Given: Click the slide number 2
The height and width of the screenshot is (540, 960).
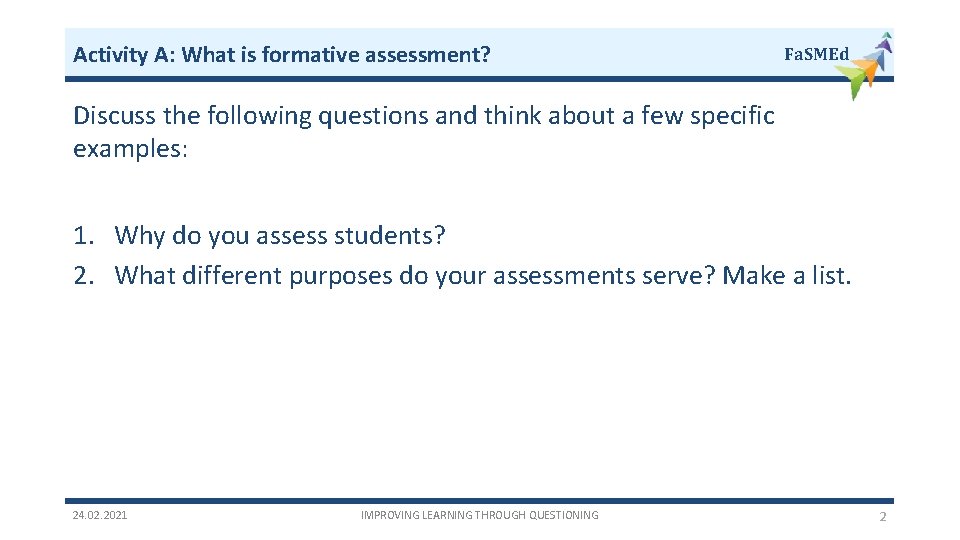Looking at the screenshot, I should pyautogui.click(x=882, y=516).
